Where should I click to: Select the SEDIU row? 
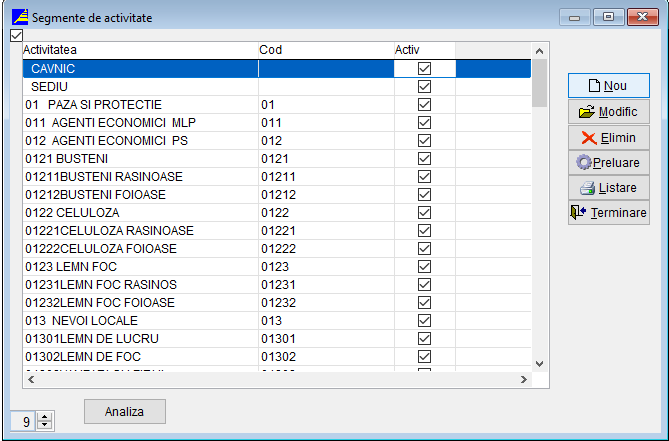140,87
